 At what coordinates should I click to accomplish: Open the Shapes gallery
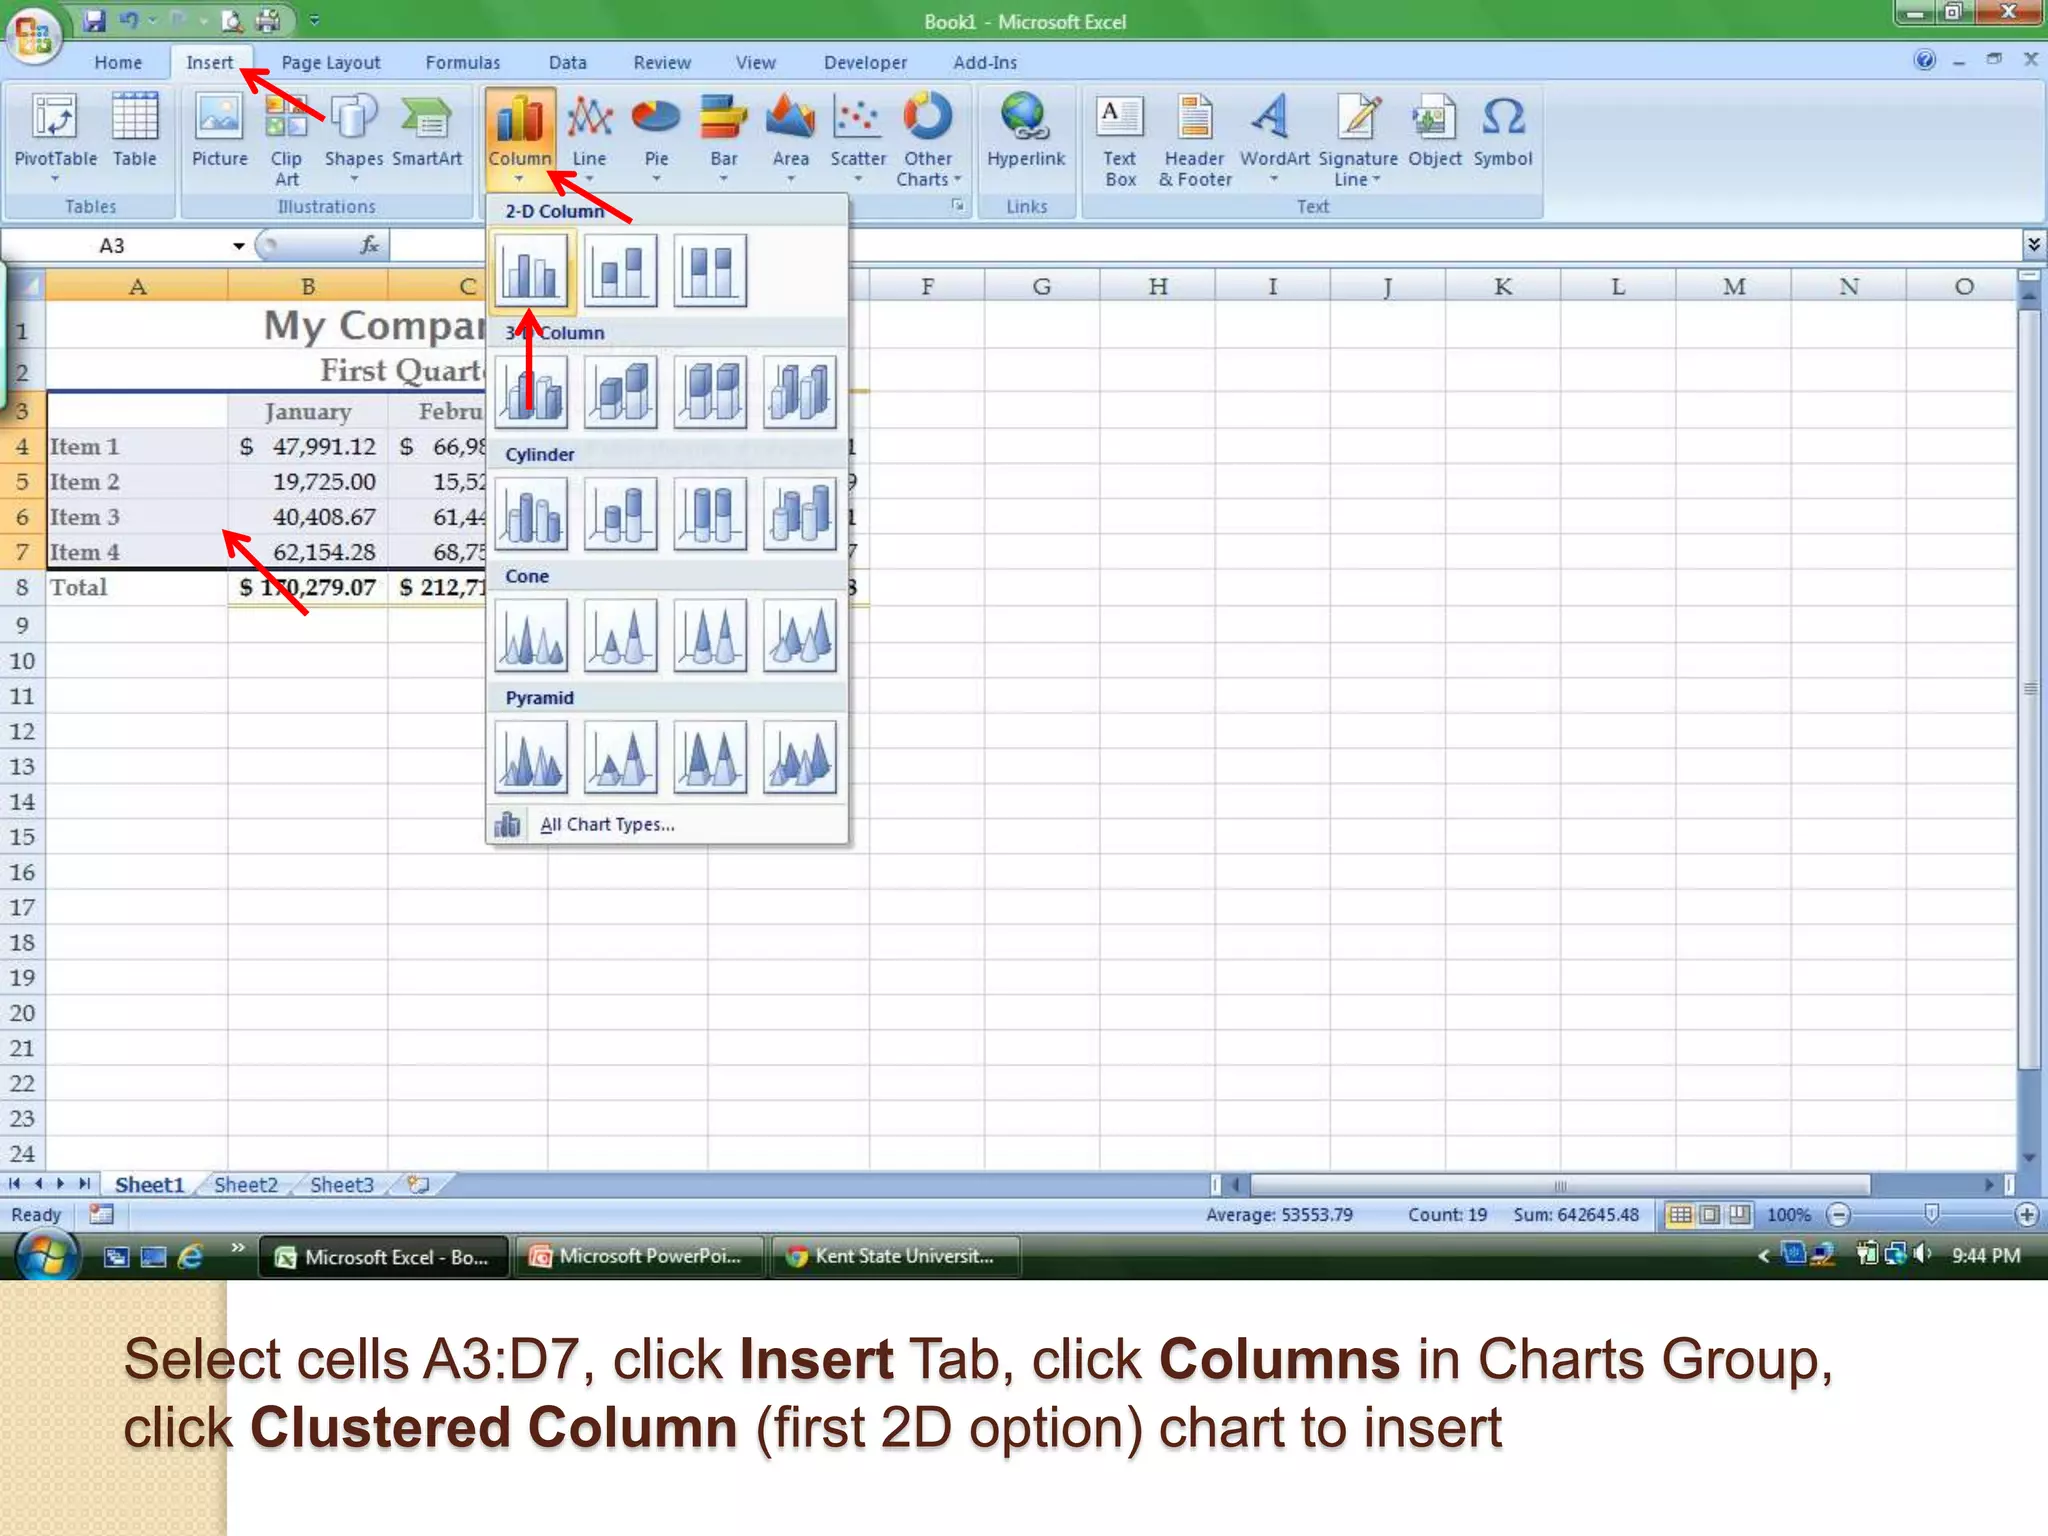[x=354, y=138]
